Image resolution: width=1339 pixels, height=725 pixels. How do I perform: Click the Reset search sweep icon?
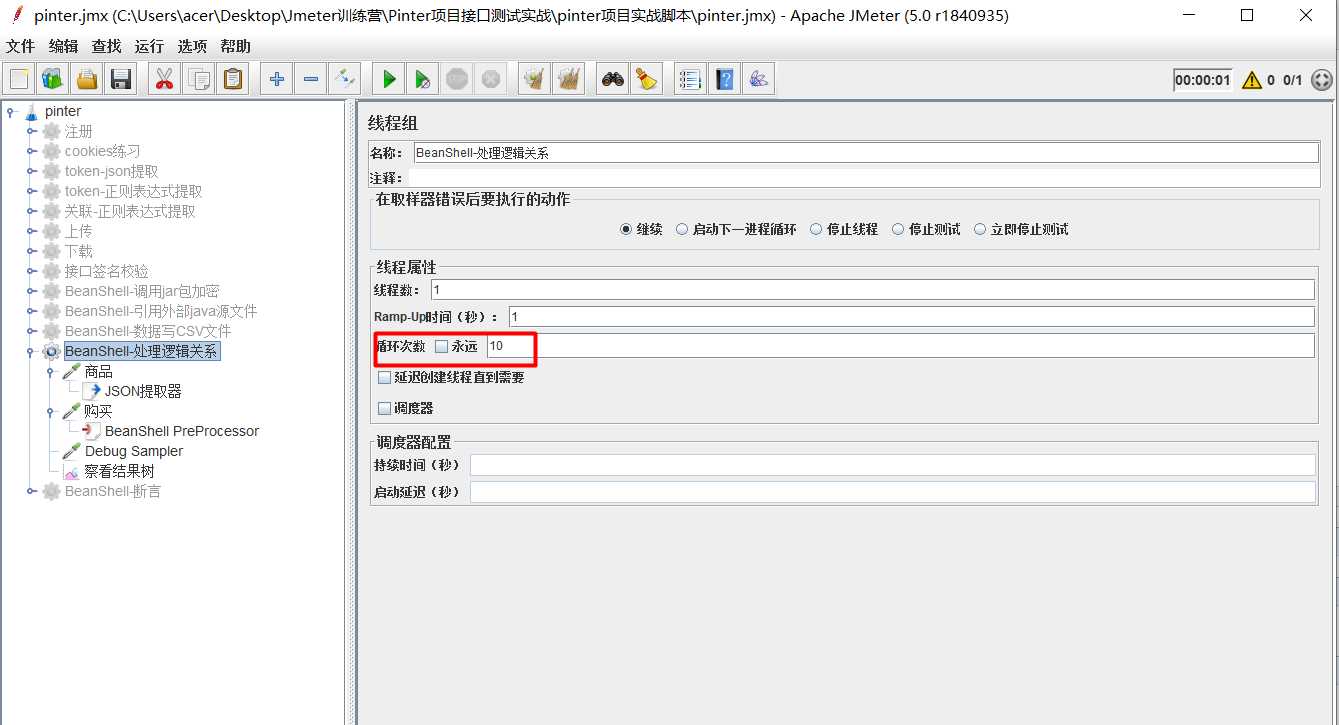[647, 79]
